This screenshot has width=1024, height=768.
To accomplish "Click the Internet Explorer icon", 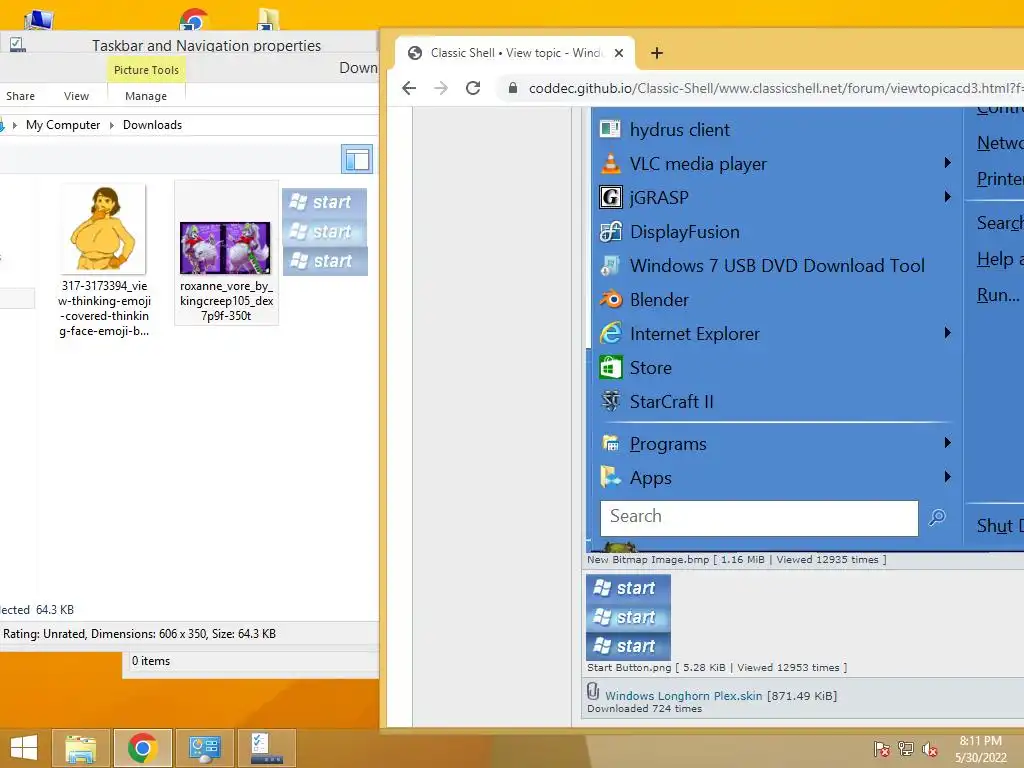I will 611,333.
